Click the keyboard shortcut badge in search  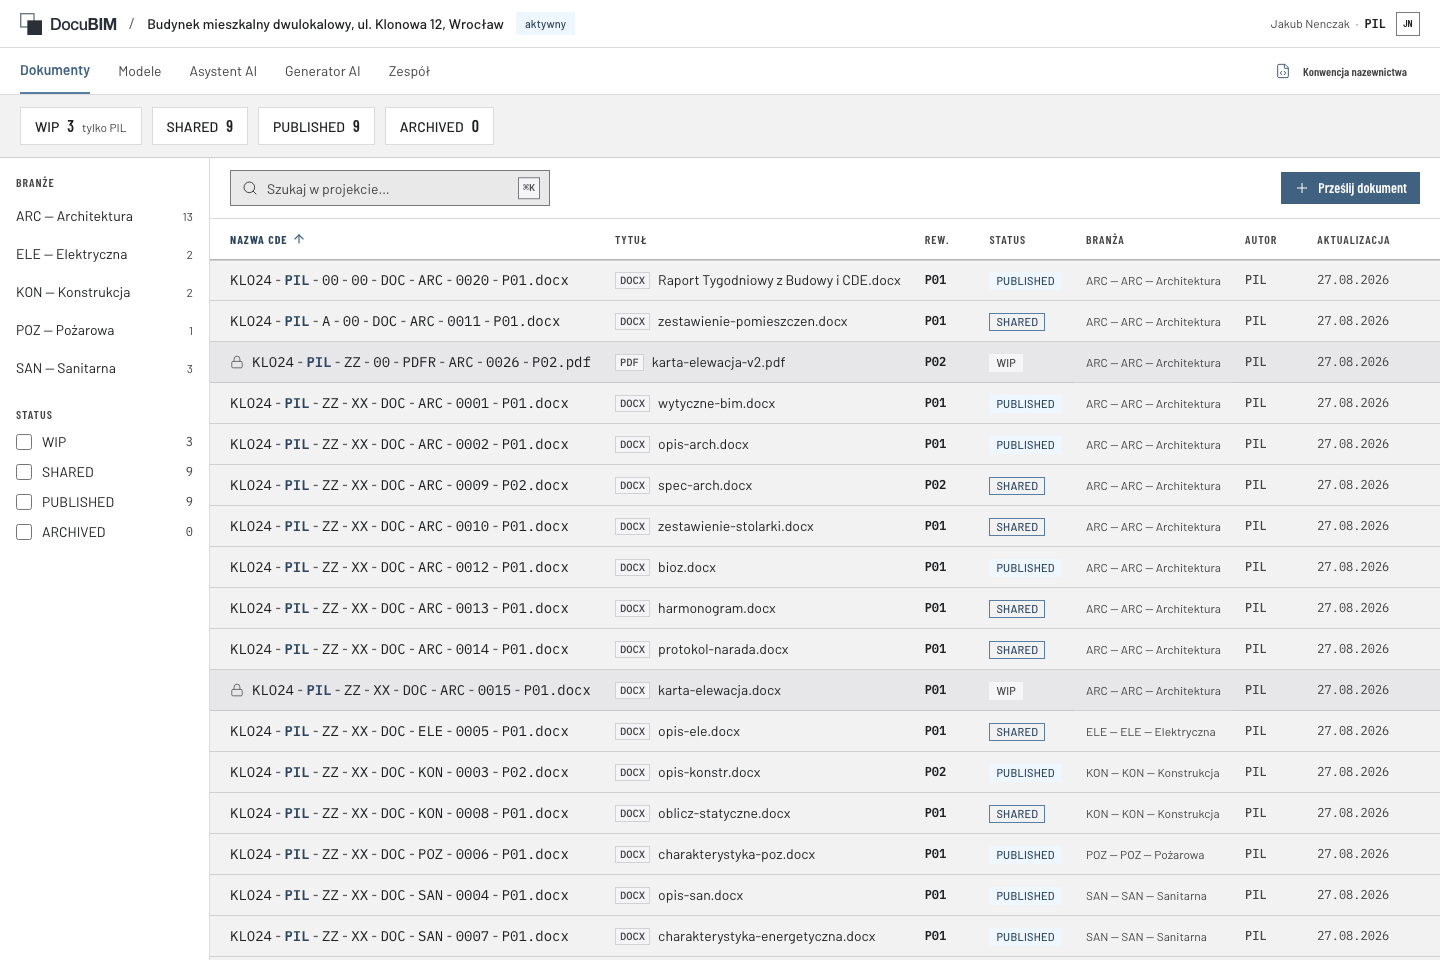click(529, 188)
